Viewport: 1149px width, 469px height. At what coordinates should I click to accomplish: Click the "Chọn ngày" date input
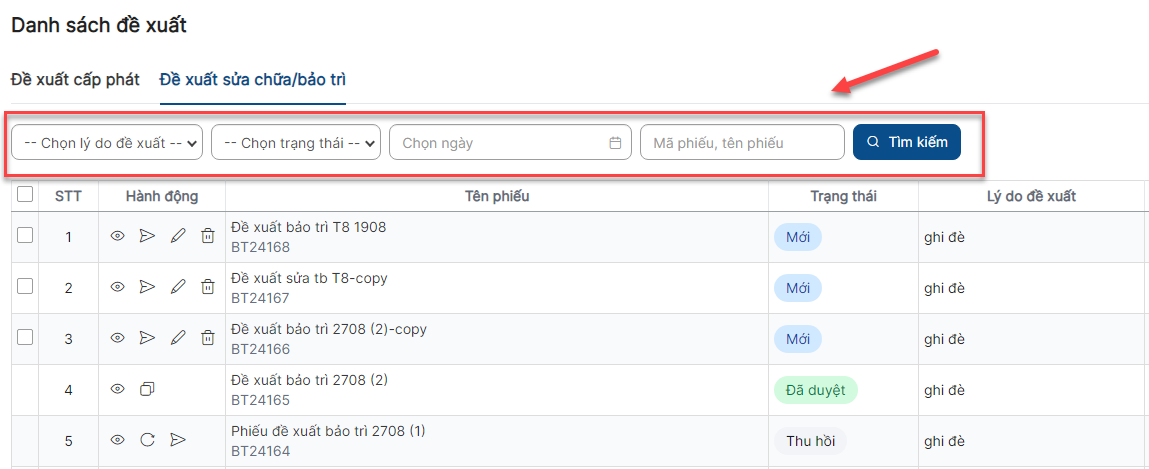point(511,143)
